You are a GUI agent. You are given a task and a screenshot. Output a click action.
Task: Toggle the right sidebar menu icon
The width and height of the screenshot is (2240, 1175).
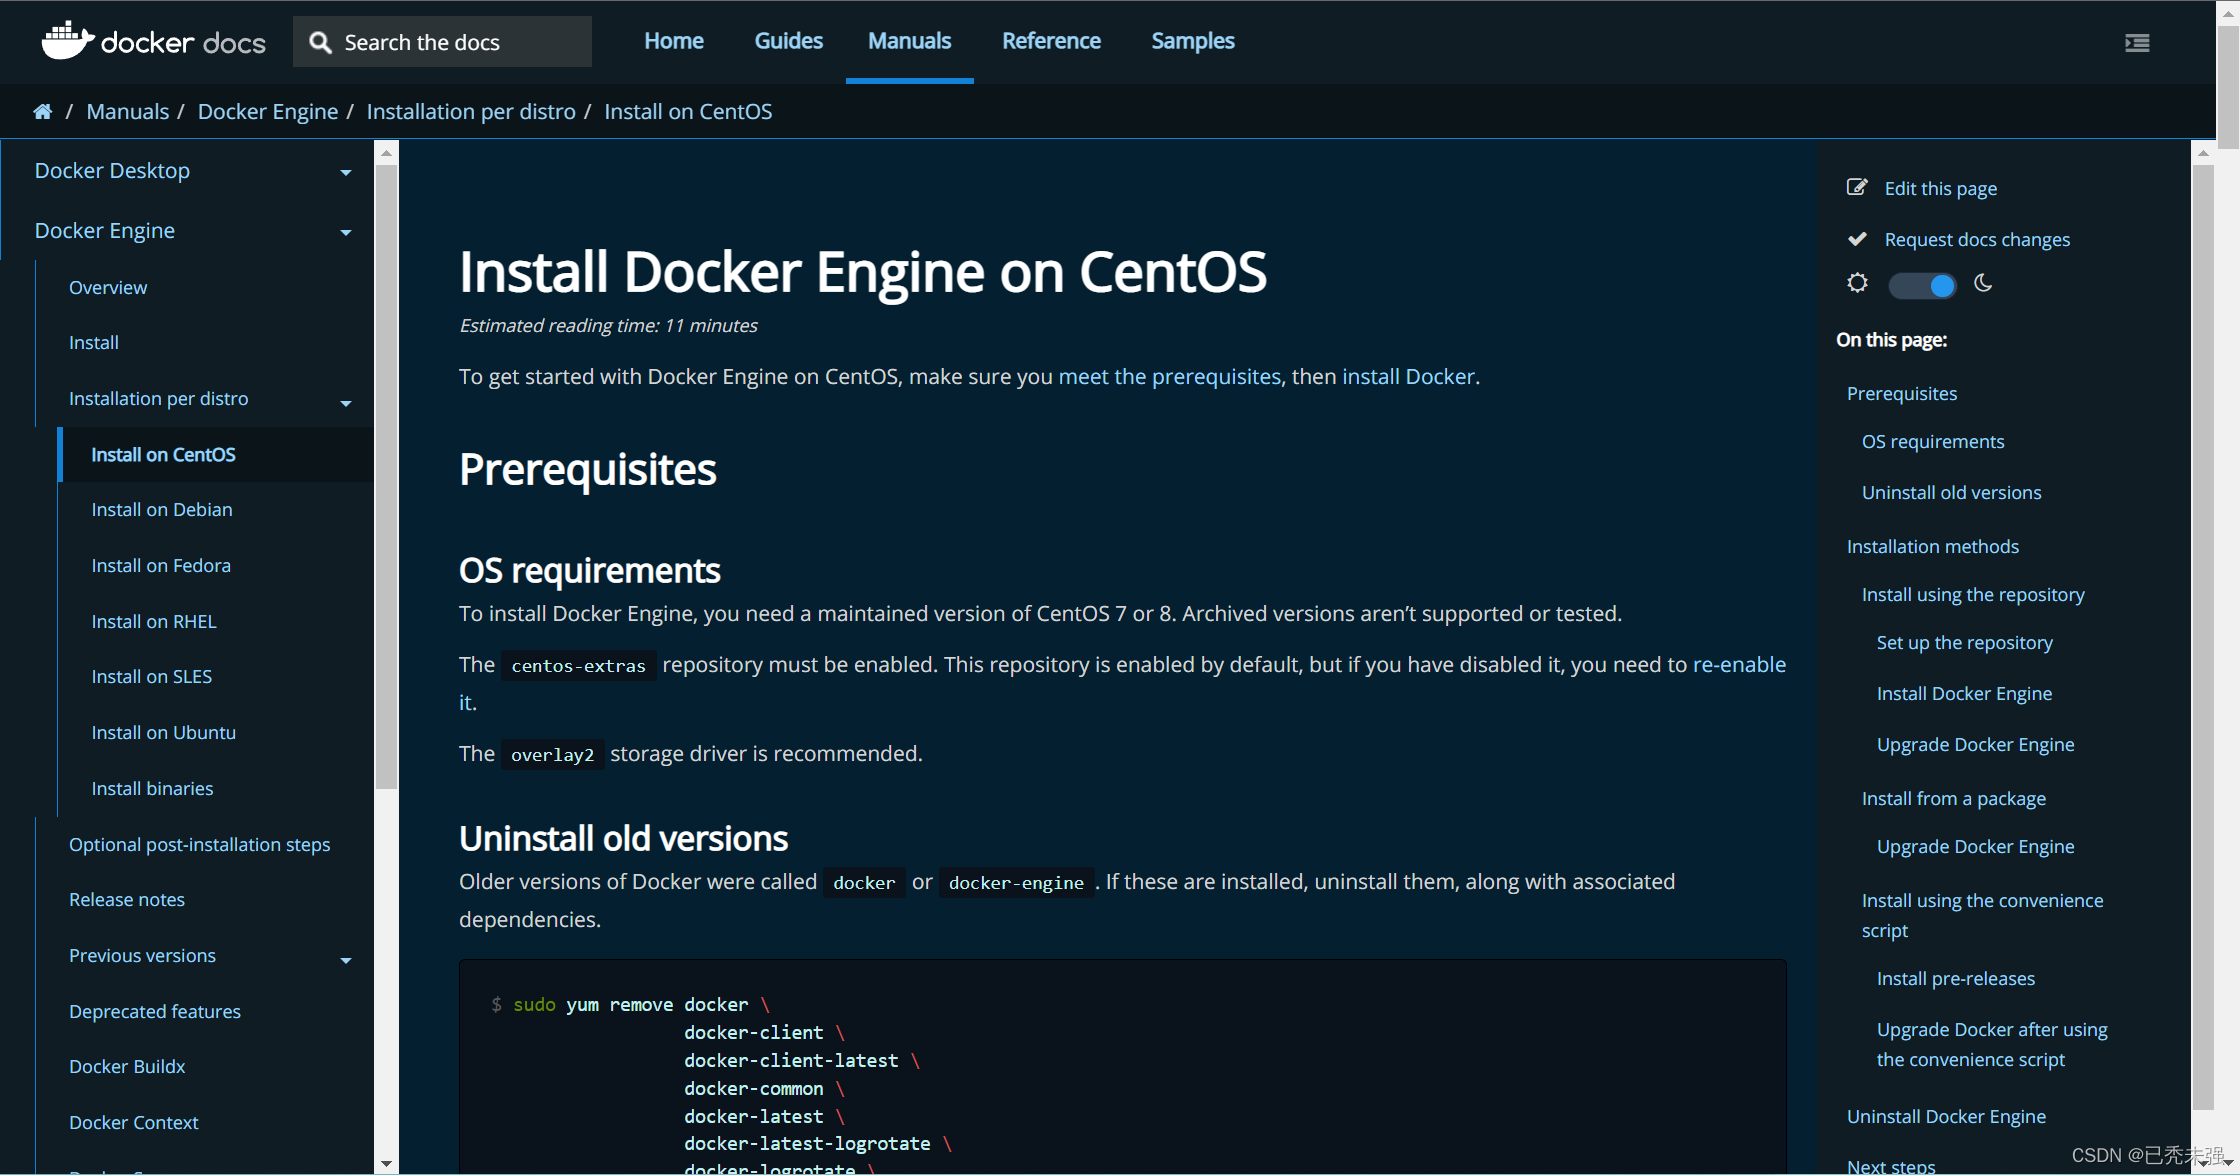2137,42
